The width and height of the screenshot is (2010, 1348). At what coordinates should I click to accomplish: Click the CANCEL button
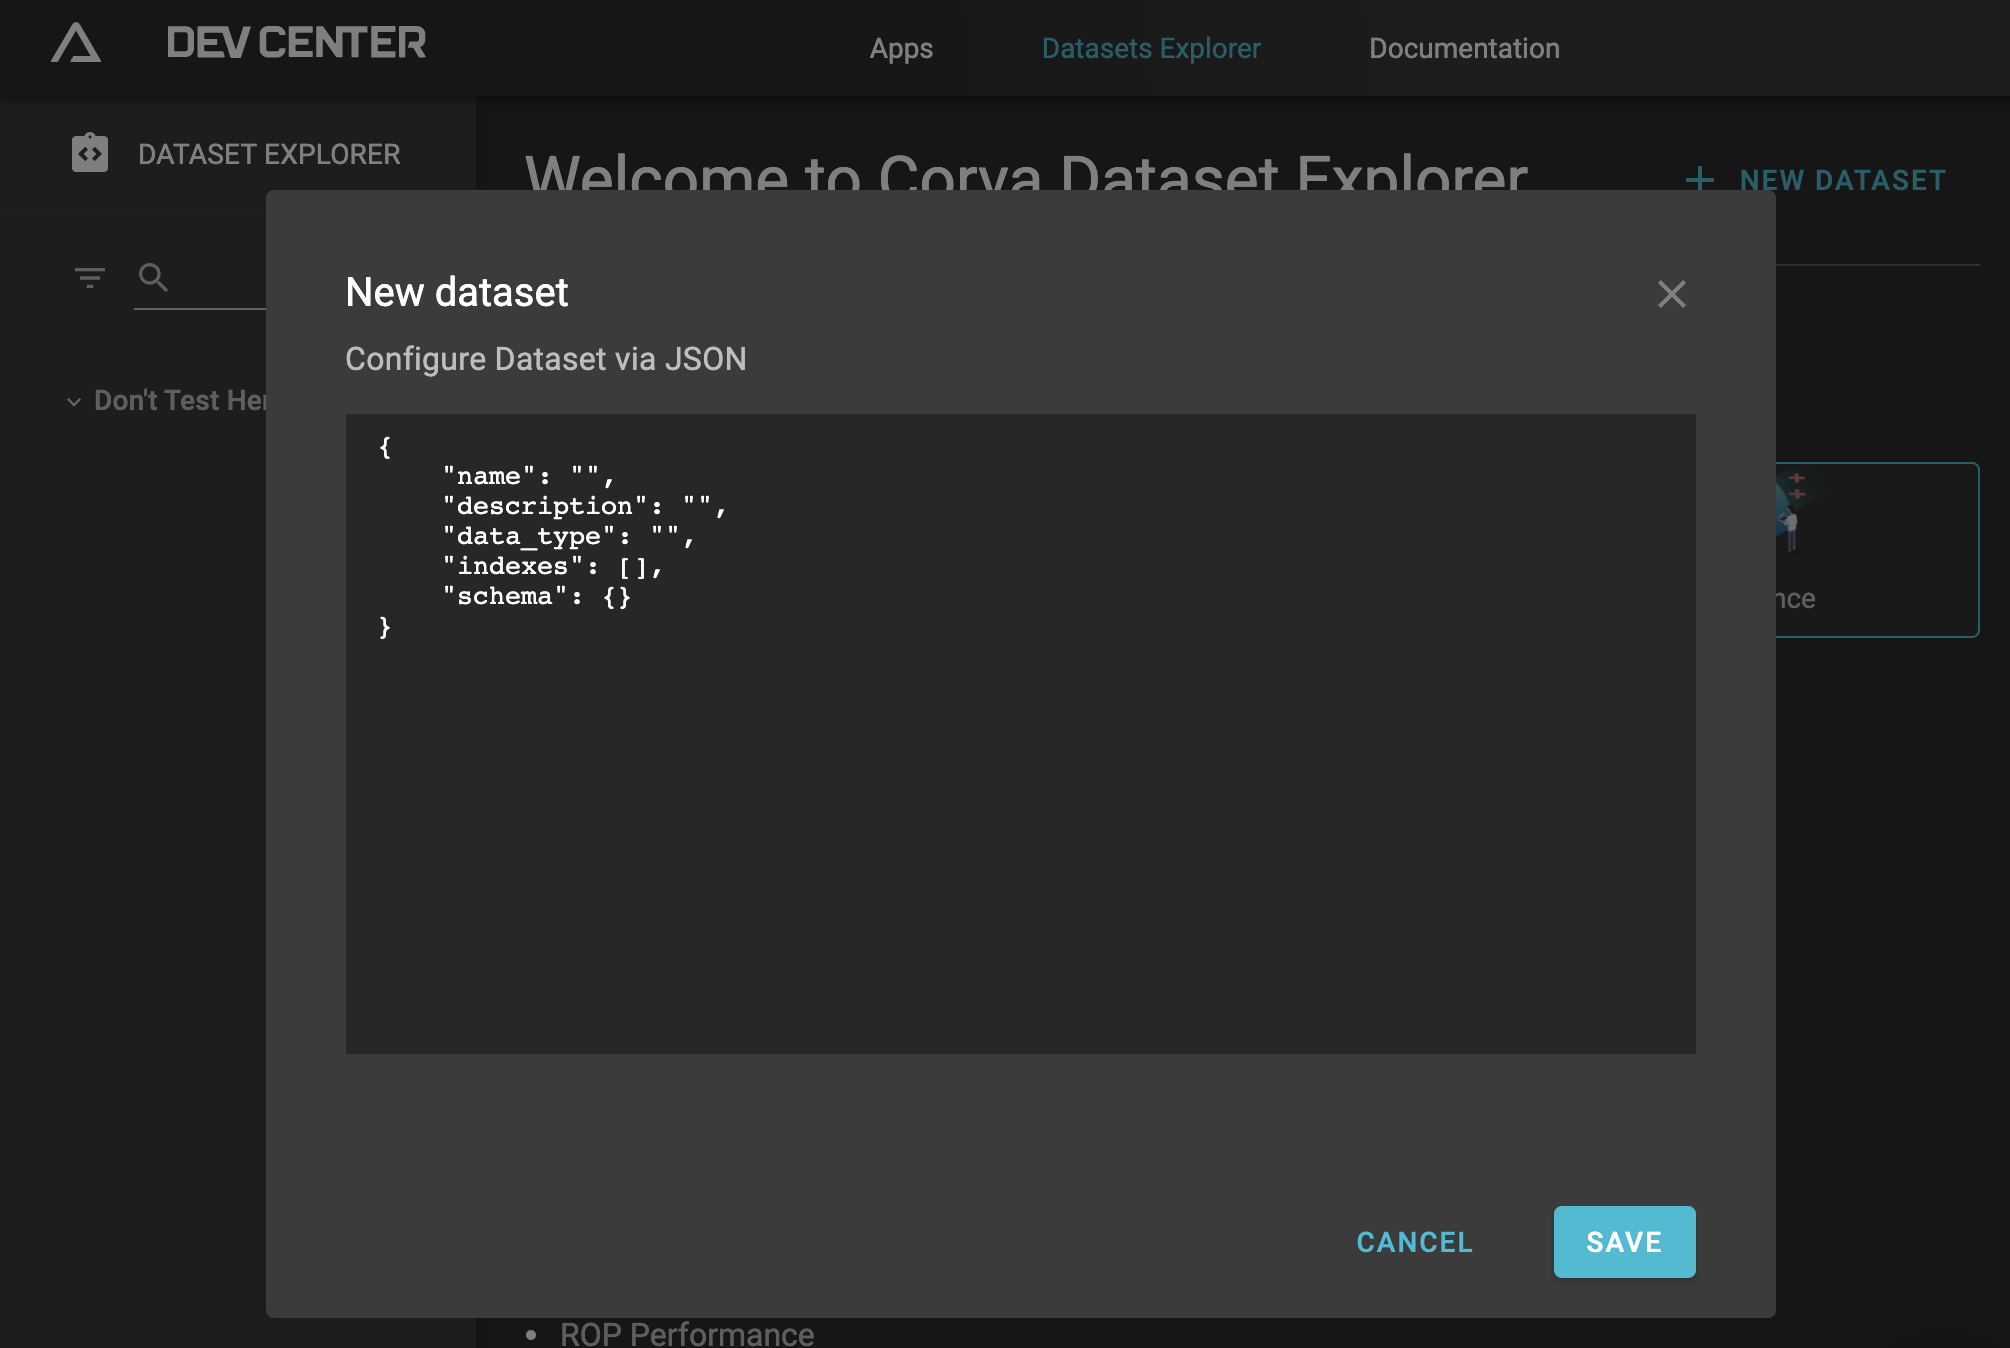tap(1415, 1242)
